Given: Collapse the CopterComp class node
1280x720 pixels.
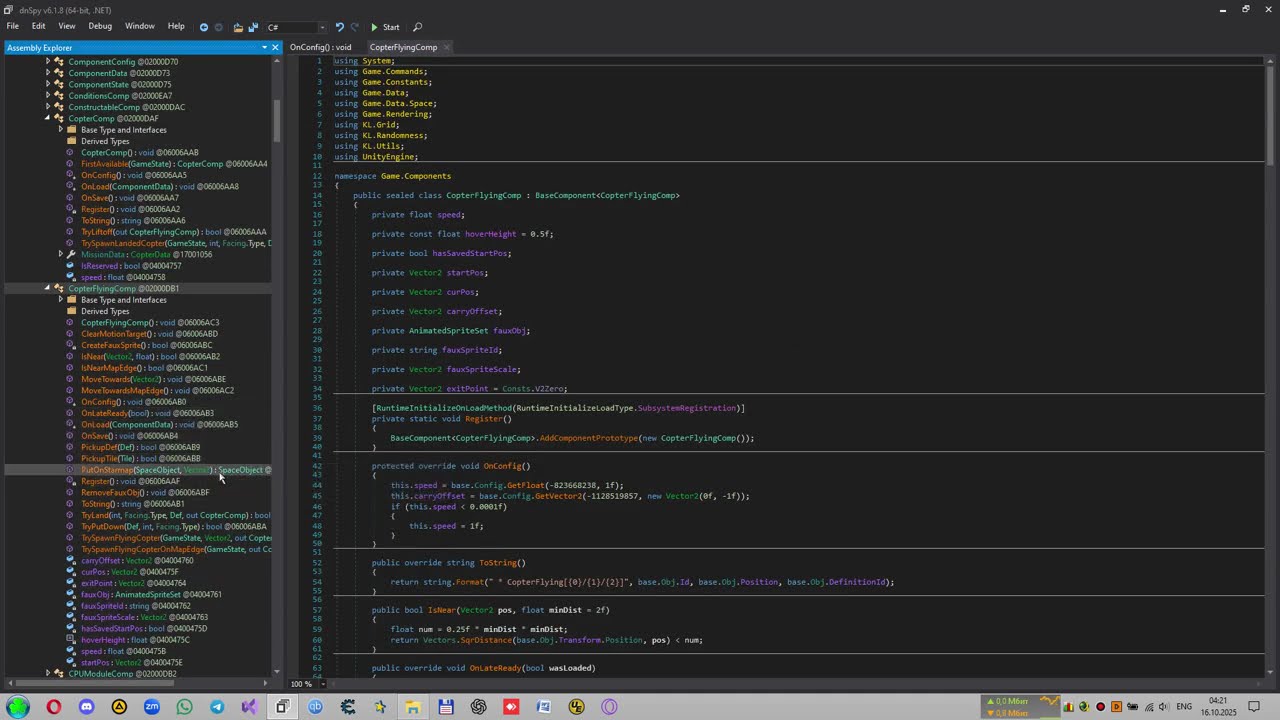Looking at the screenshot, I should click(47, 118).
